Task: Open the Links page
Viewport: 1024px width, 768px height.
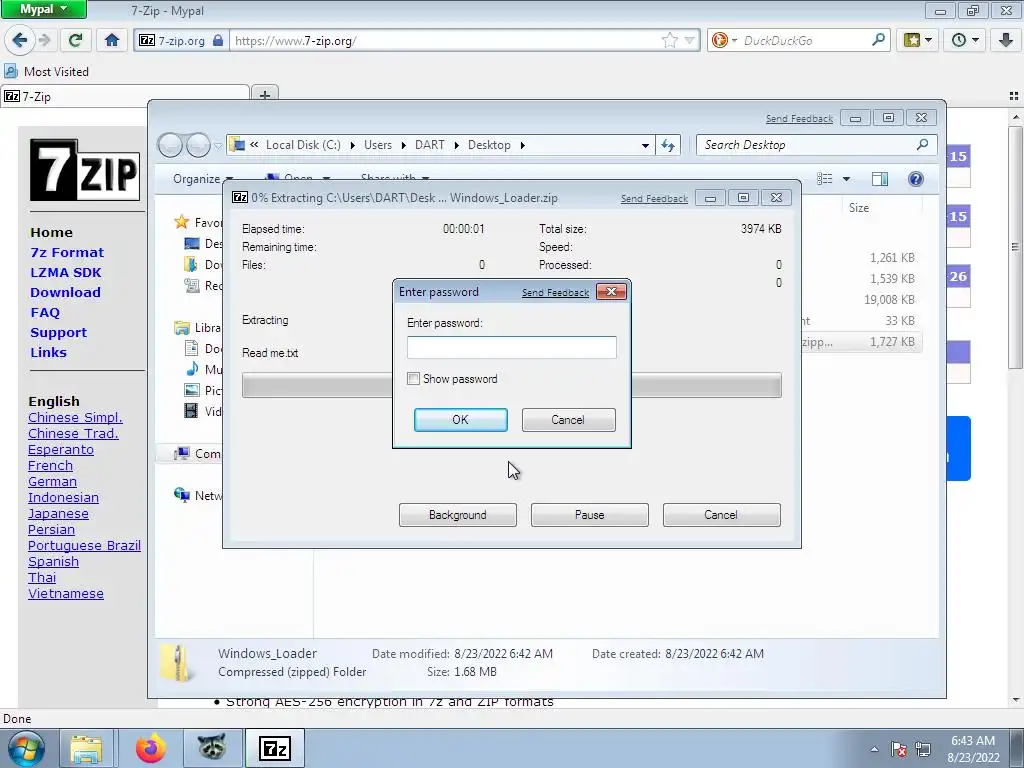Action: point(48,353)
